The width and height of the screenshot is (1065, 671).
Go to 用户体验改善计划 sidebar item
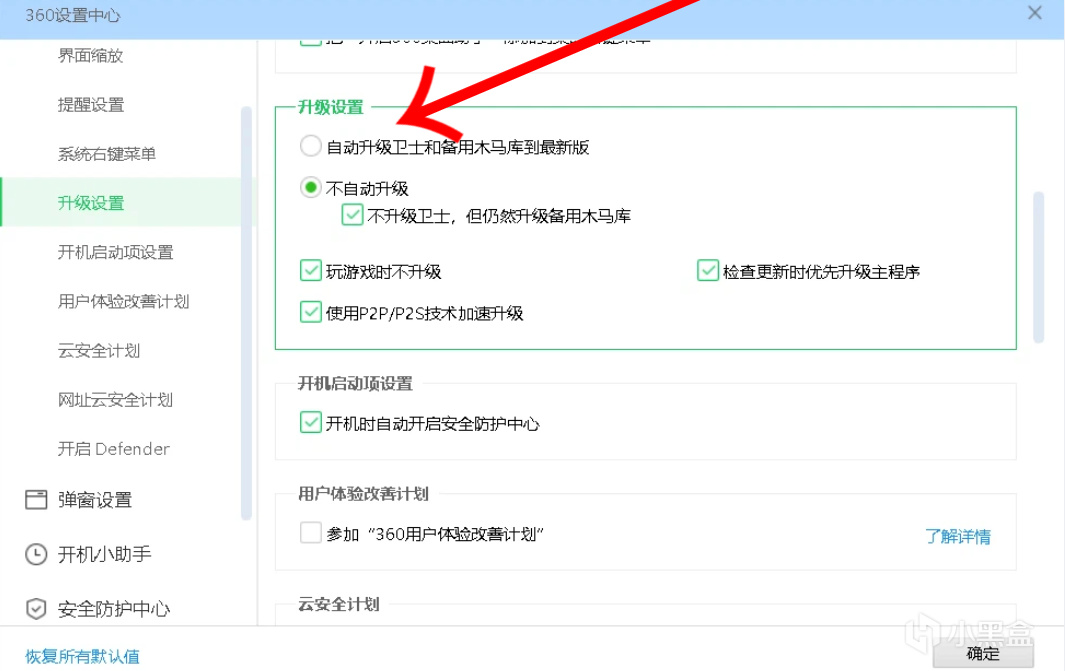click(123, 302)
